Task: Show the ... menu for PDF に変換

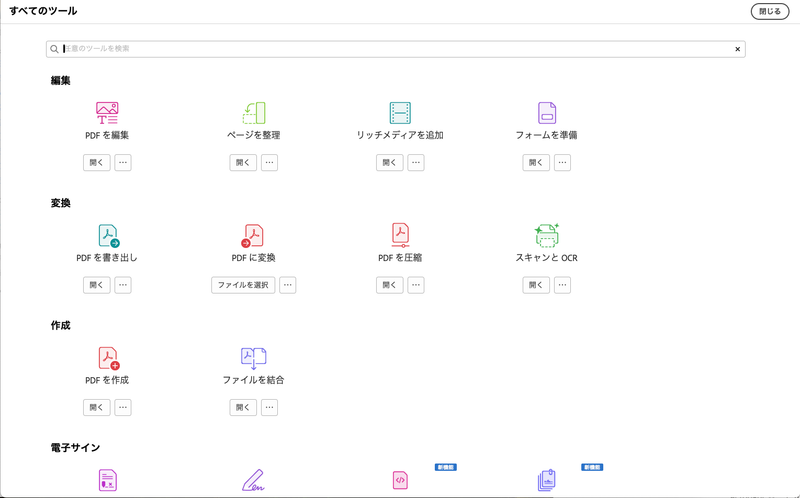Action: tap(288, 285)
